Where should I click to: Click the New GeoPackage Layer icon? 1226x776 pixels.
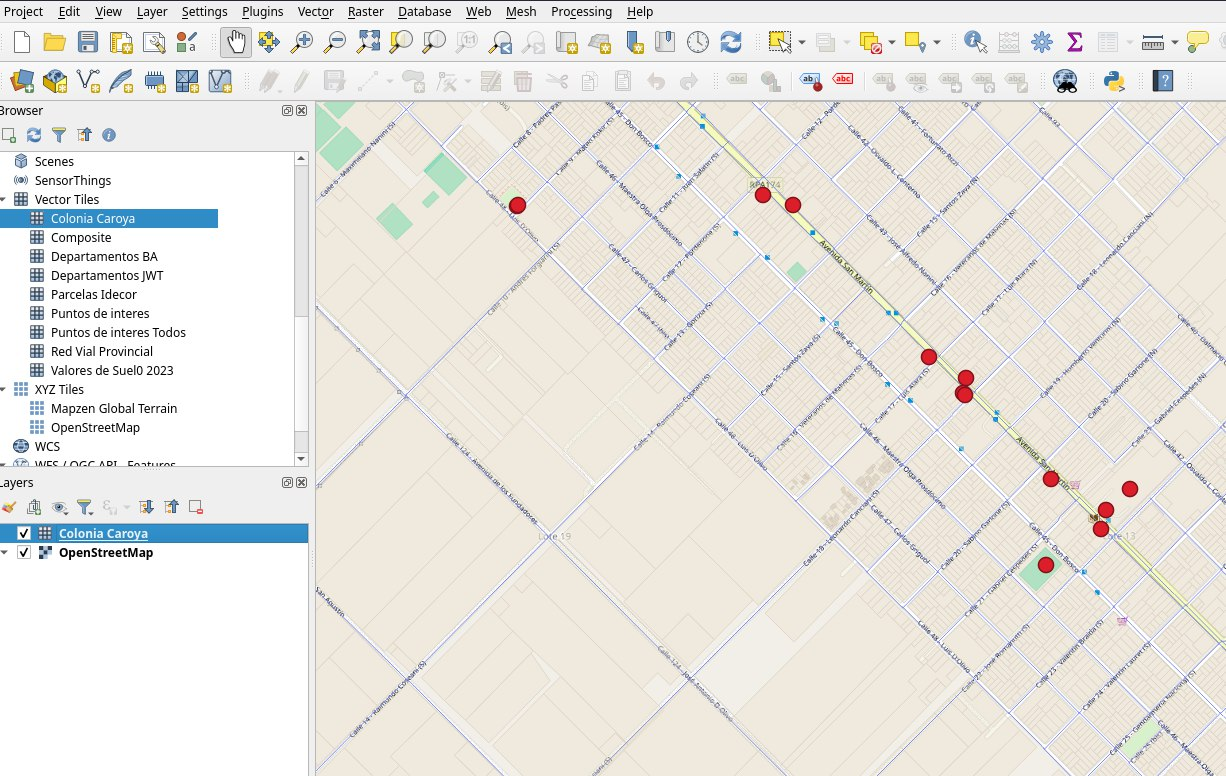(55, 80)
